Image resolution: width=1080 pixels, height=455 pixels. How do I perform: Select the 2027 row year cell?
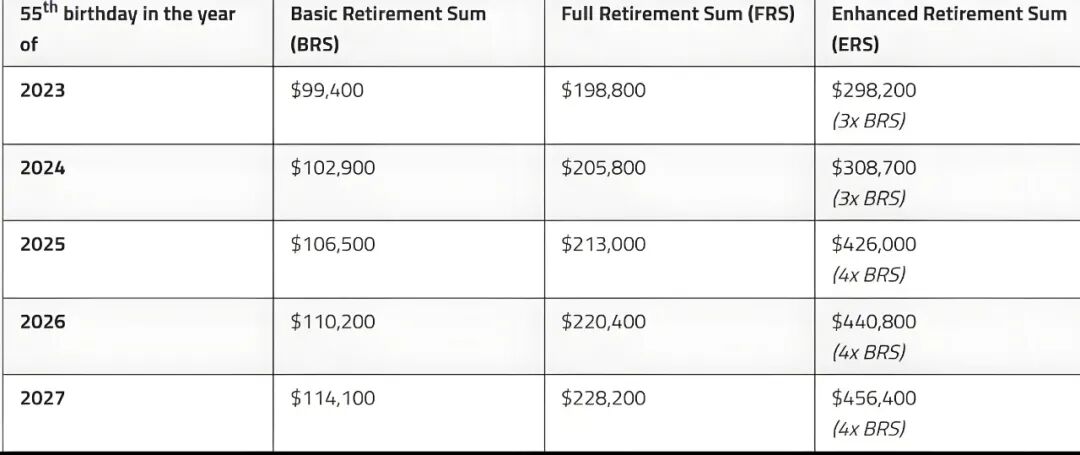point(42,398)
